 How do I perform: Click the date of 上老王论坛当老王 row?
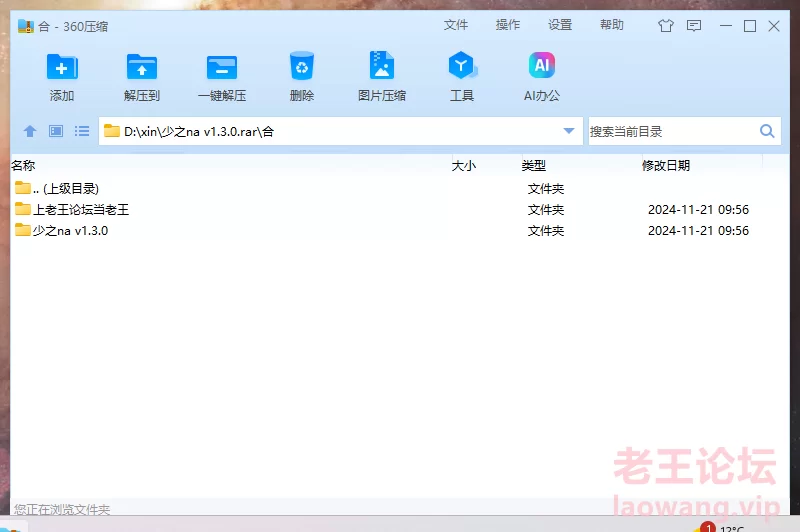(x=698, y=210)
